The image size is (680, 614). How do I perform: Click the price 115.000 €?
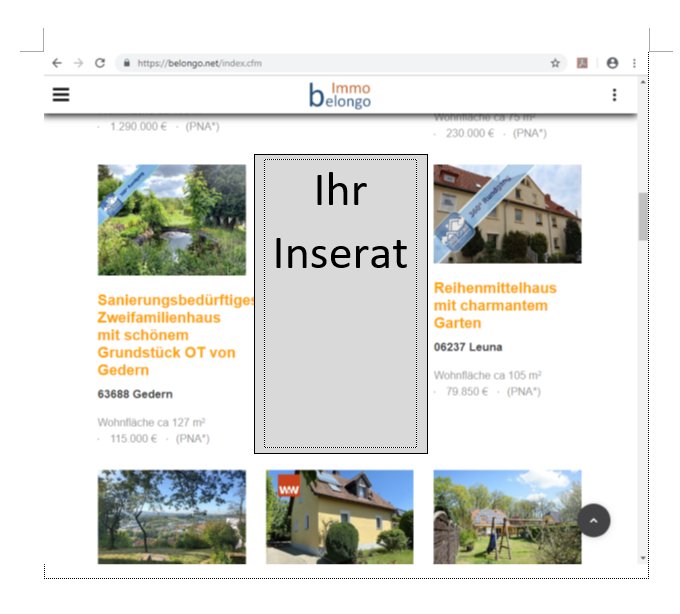coord(134,439)
